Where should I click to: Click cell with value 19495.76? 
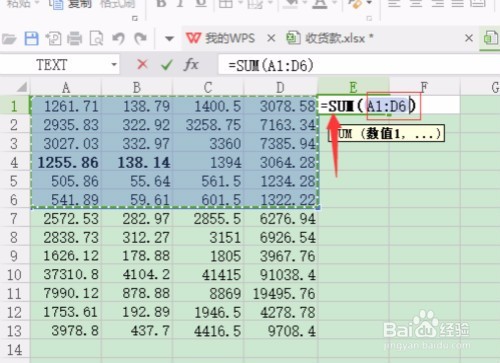click(281, 293)
